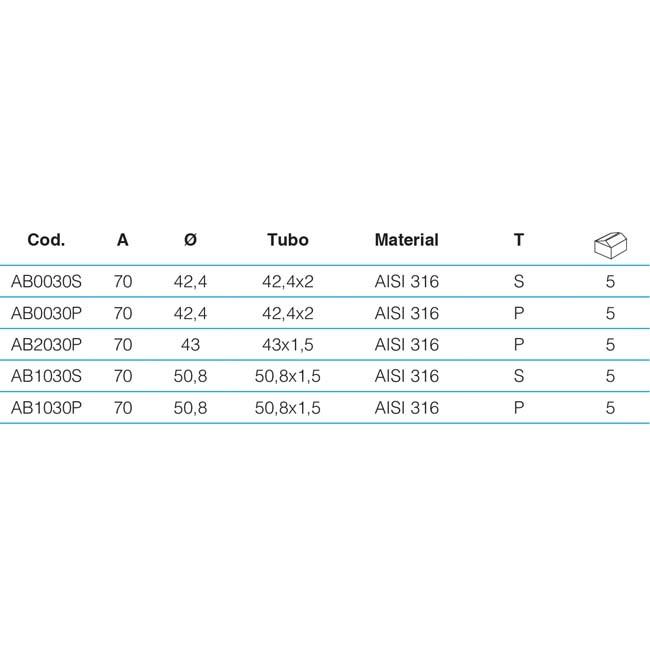
Task: Click product code AB2030P
Action: point(46,345)
